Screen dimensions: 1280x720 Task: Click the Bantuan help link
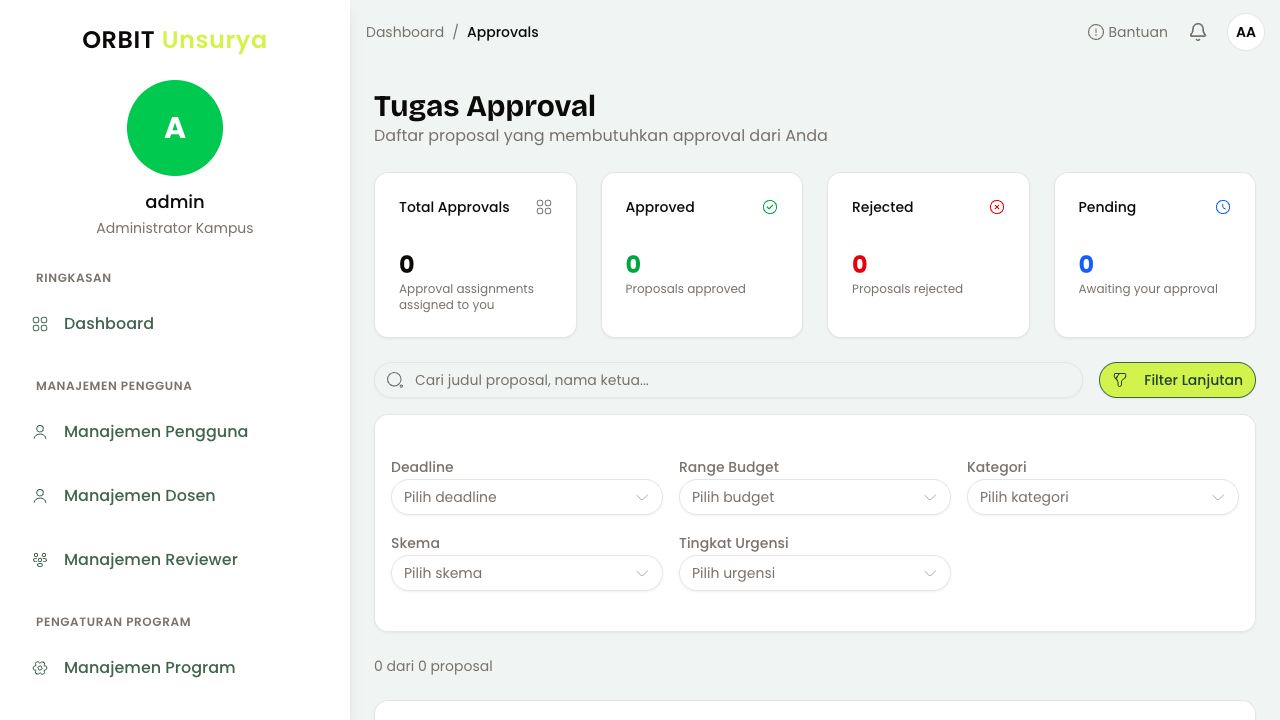[1128, 32]
